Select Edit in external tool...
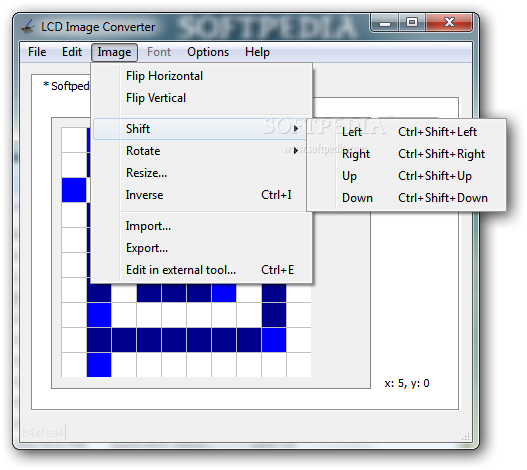Screen dimensions: 527x470 click(x=202, y=270)
